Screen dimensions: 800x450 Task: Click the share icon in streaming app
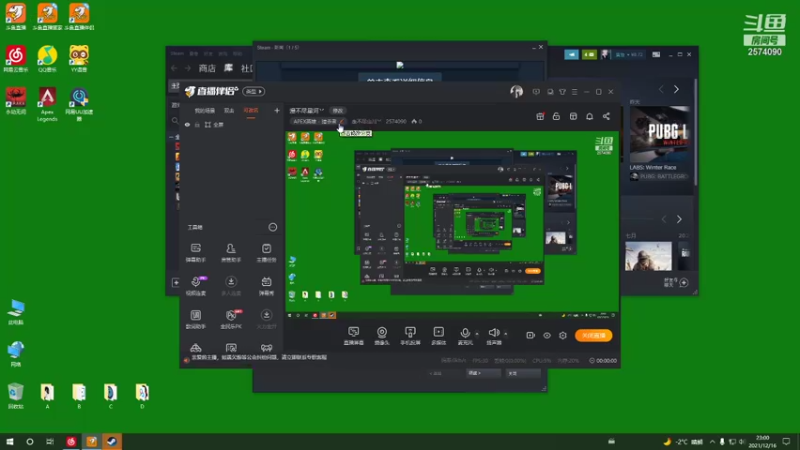click(x=606, y=116)
